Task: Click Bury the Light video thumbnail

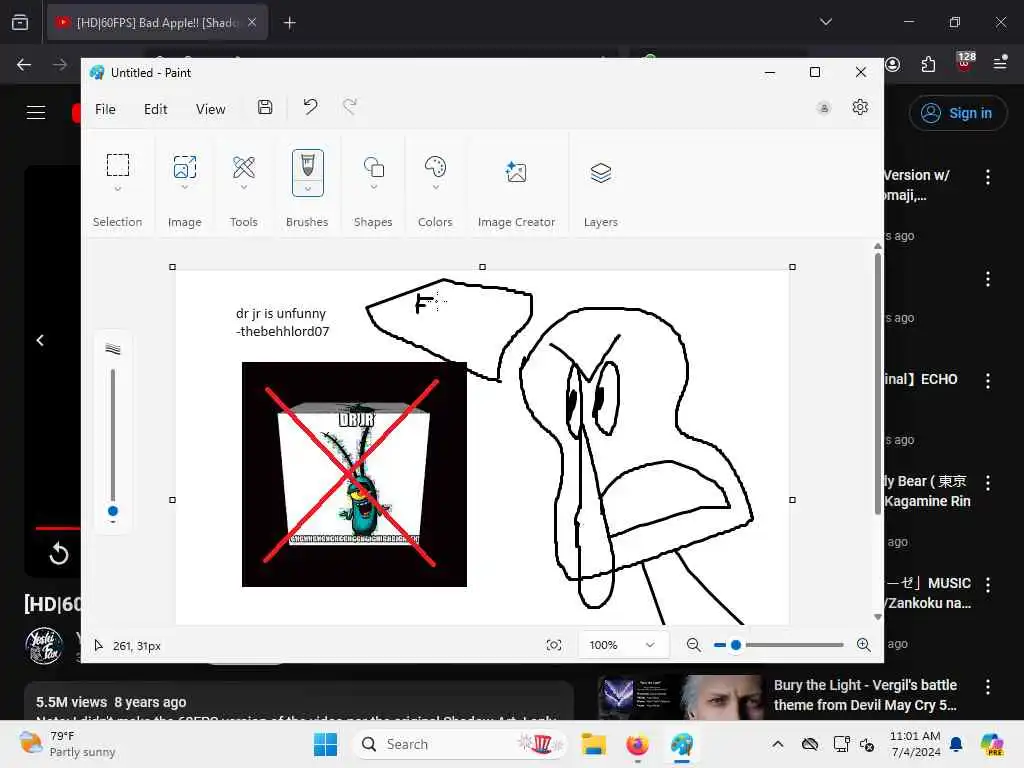Action: point(680,697)
